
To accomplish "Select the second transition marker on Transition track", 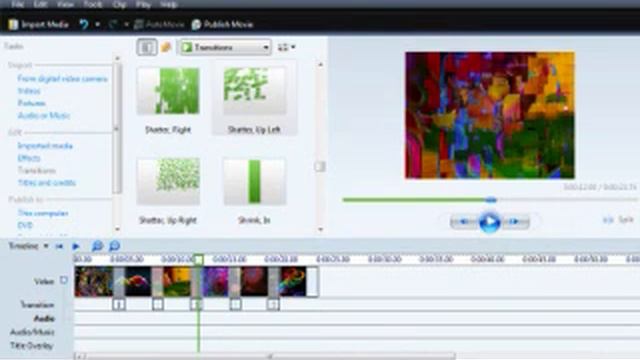I will [x=158, y=304].
